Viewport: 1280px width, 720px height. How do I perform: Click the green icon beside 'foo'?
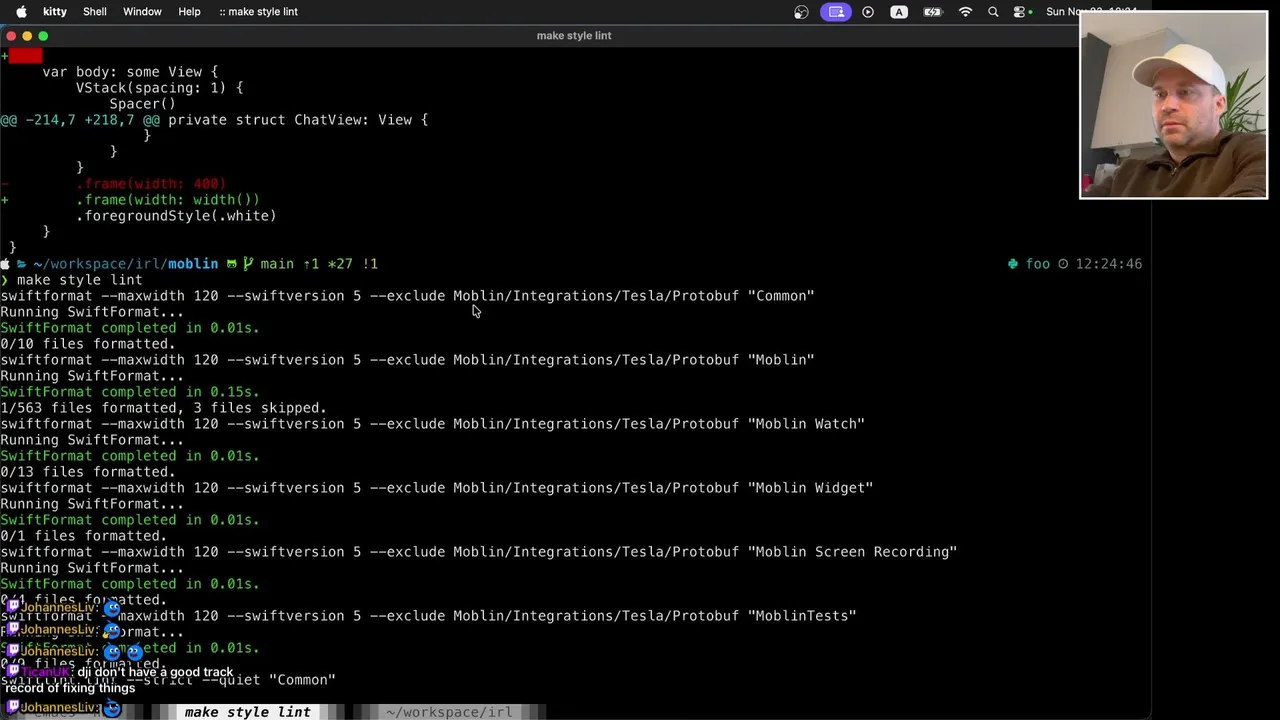pos(1013,264)
